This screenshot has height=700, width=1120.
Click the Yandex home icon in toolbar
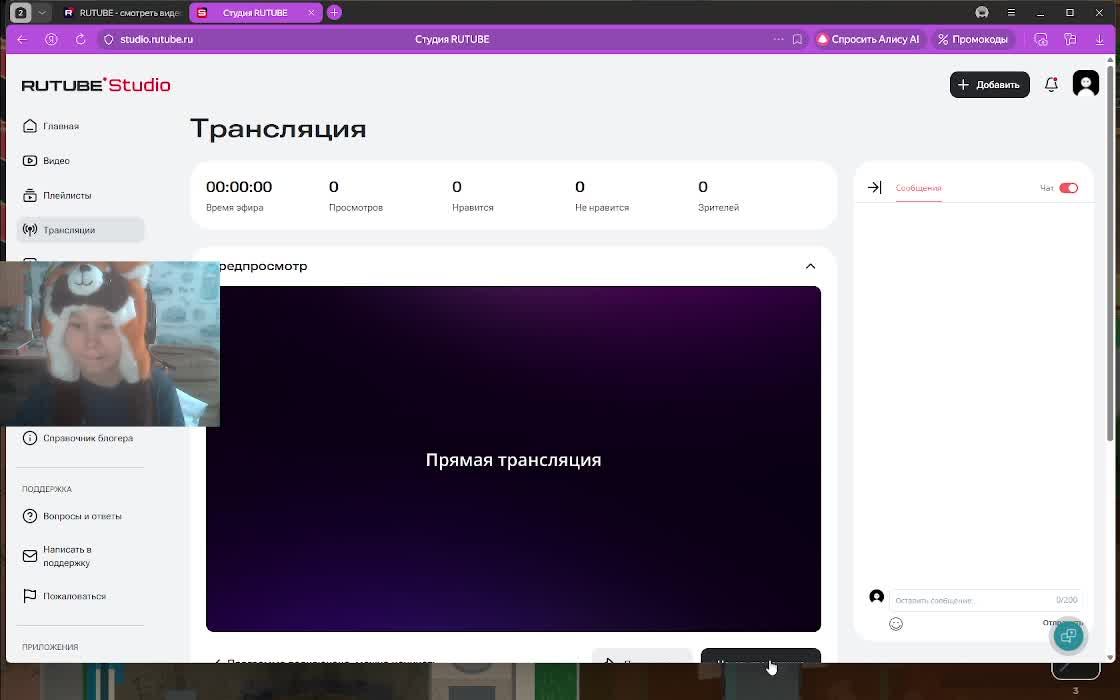51,39
